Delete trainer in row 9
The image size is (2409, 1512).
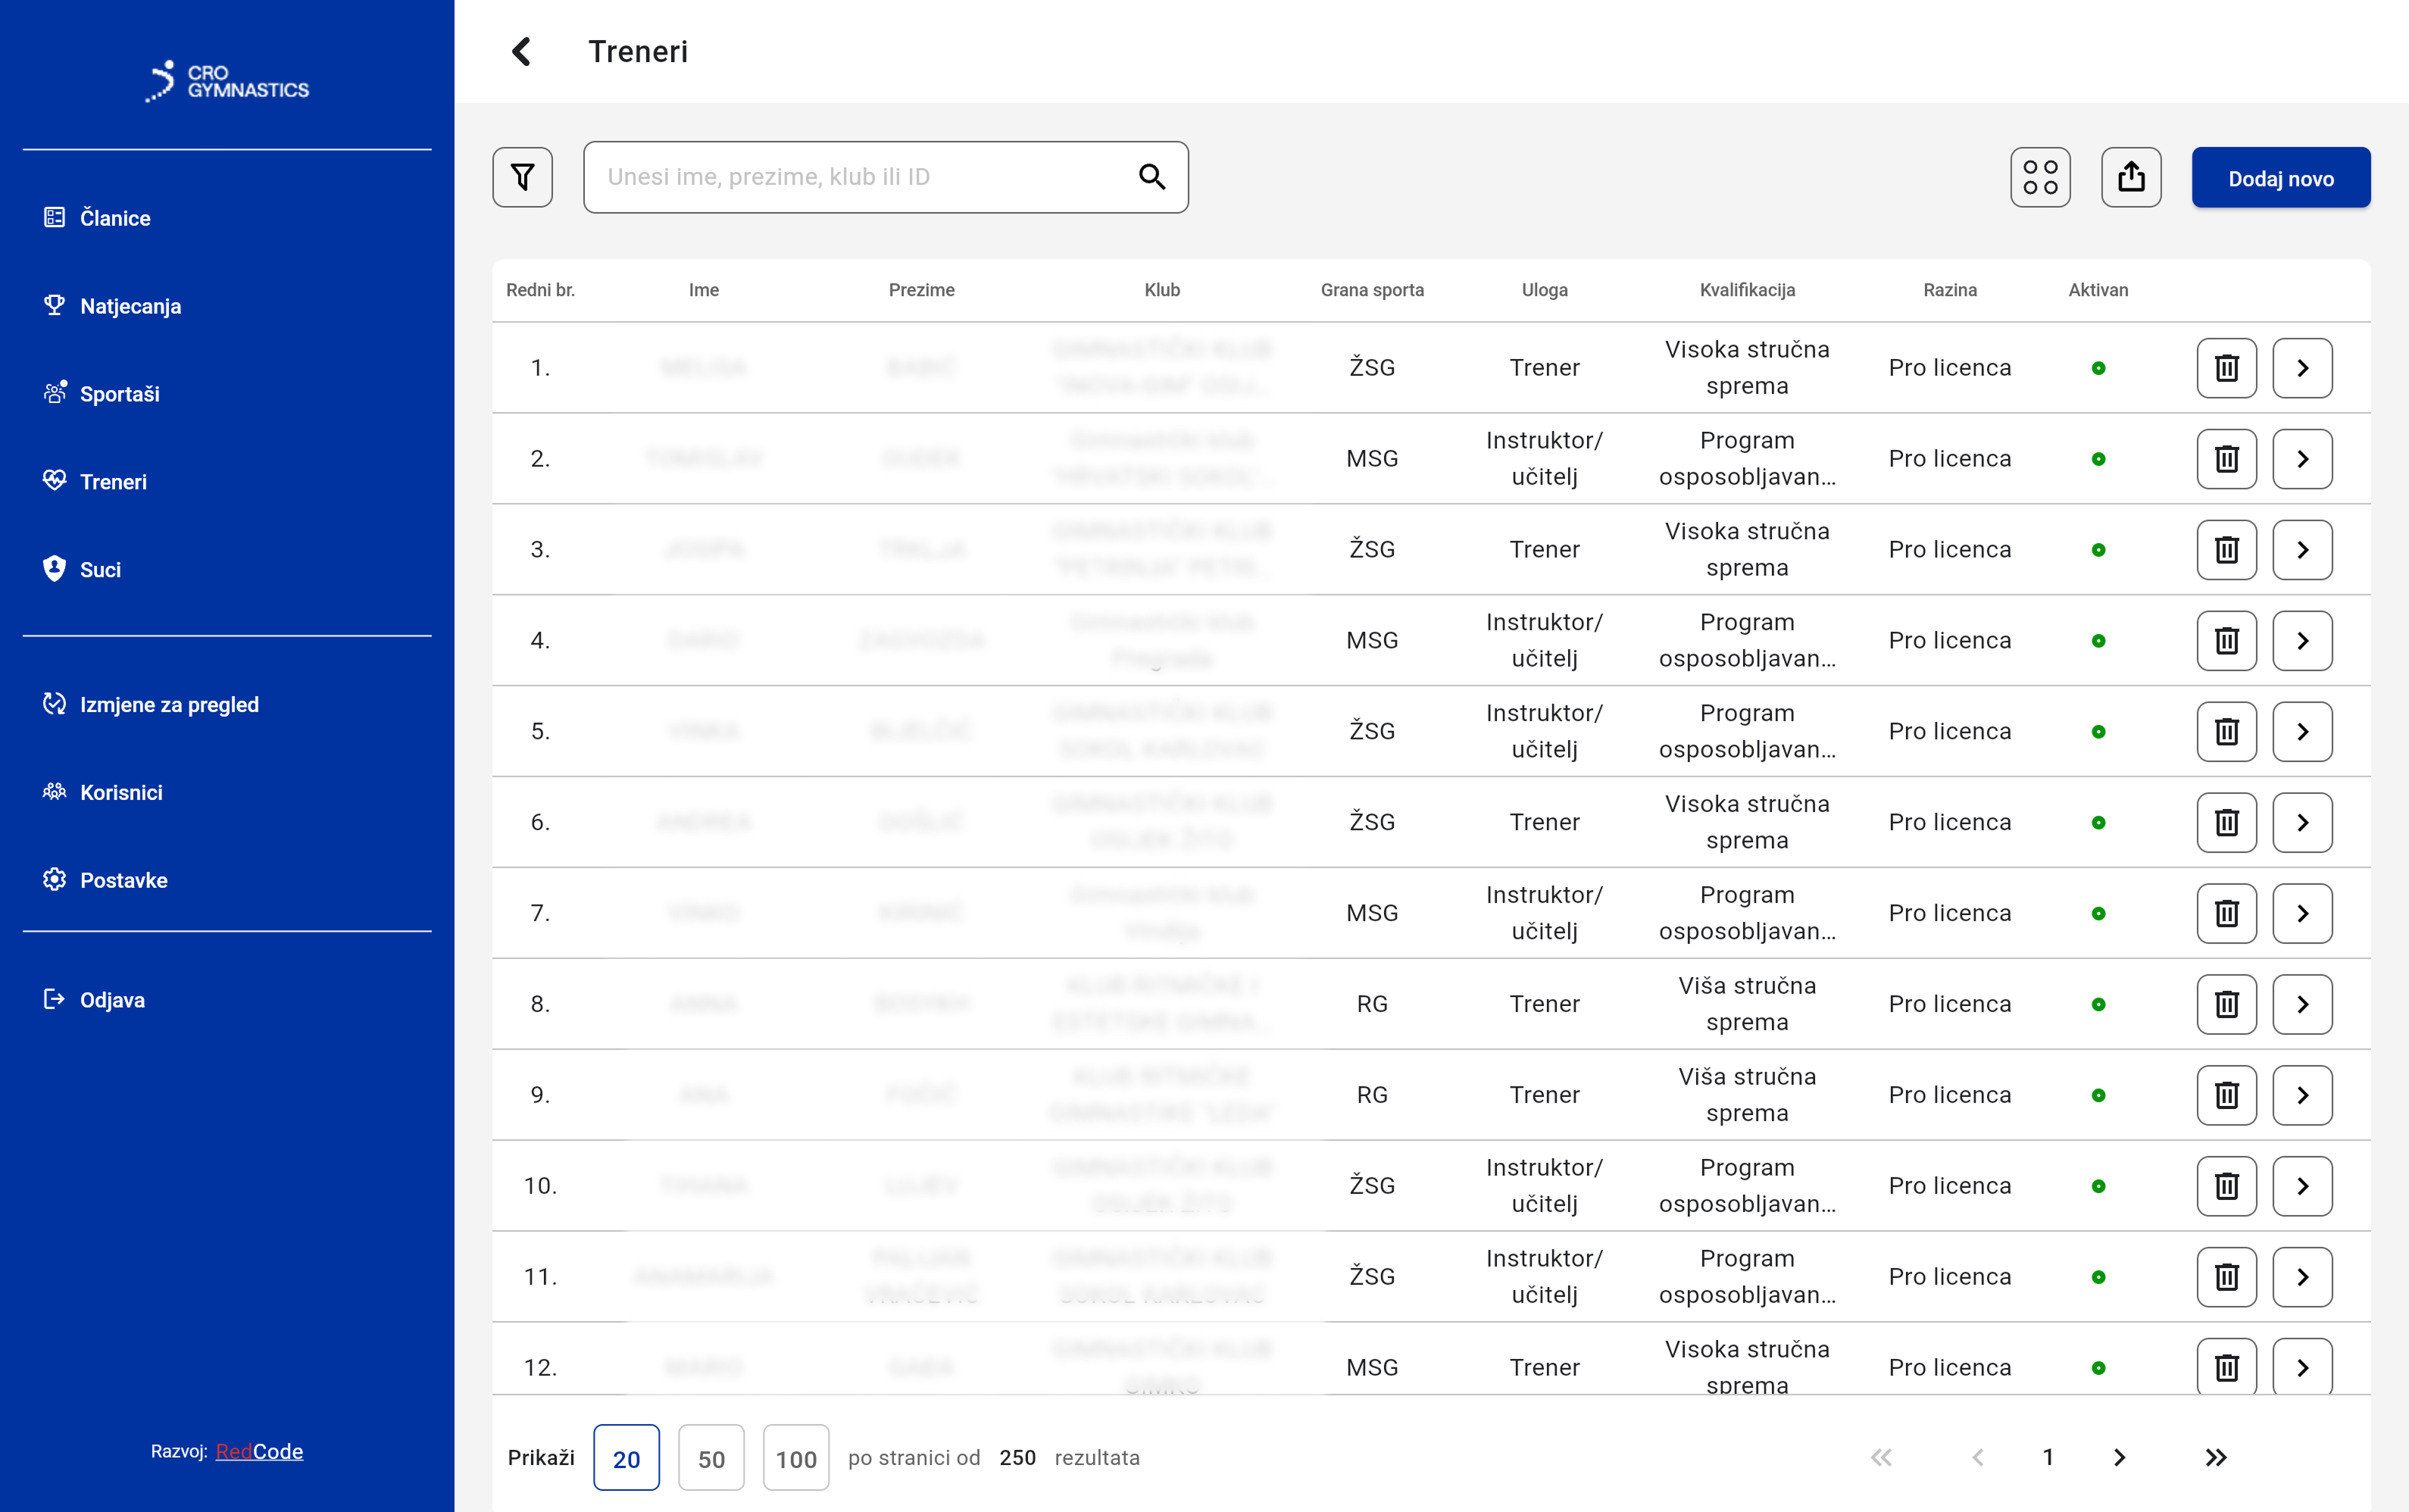pos(2226,1095)
